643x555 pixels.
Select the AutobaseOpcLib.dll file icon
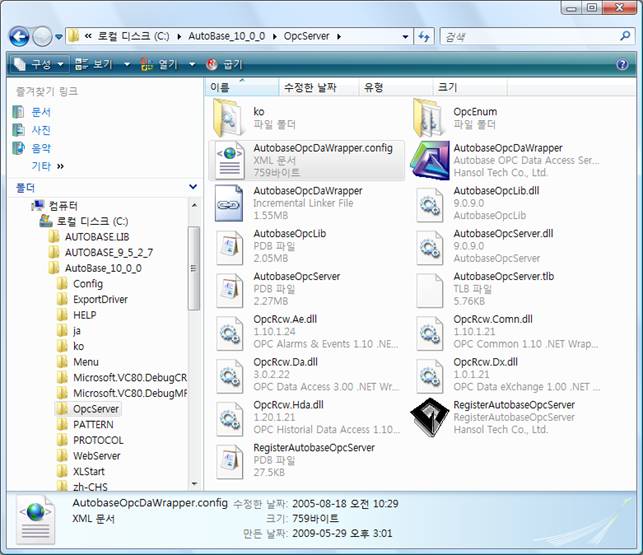pyautogui.click(x=432, y=201)
